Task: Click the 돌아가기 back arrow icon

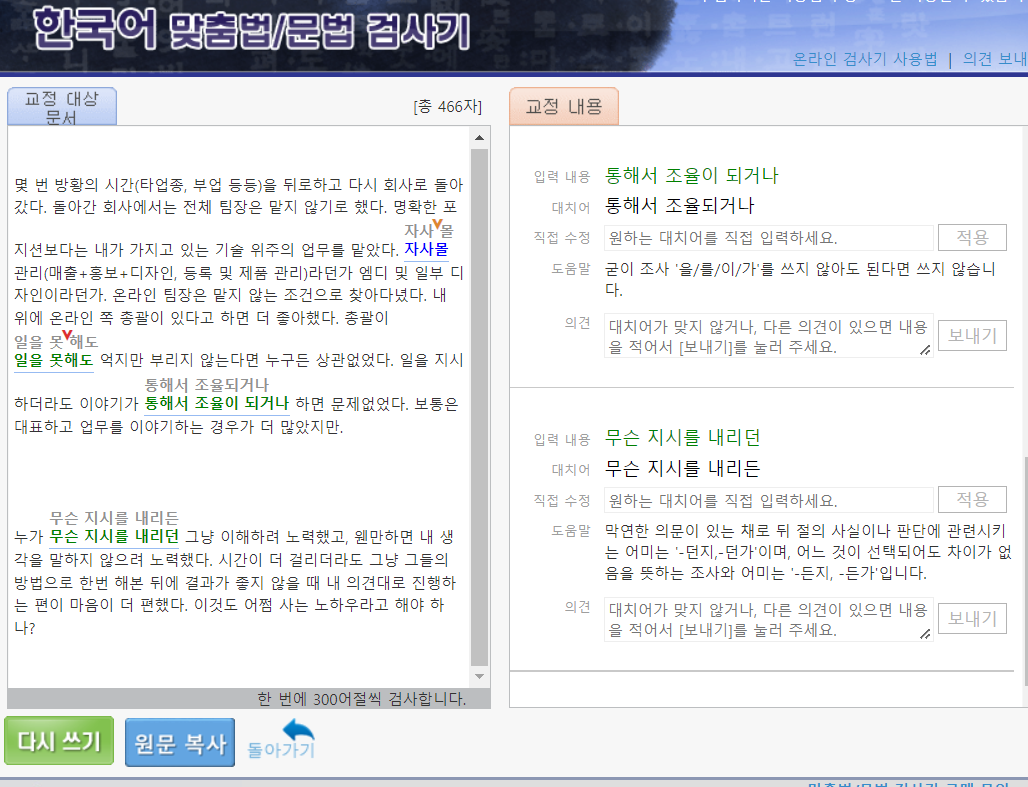Action: pos(298,730)
